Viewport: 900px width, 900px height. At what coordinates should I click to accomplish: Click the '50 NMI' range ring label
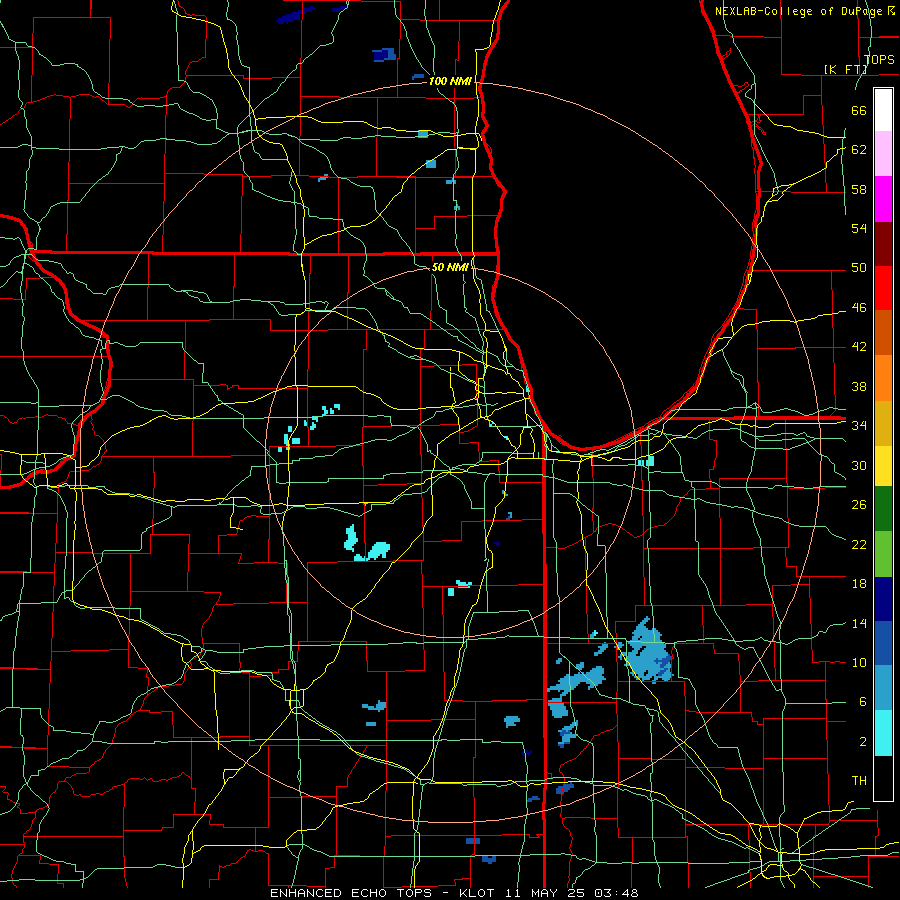(x=449, y=267)
